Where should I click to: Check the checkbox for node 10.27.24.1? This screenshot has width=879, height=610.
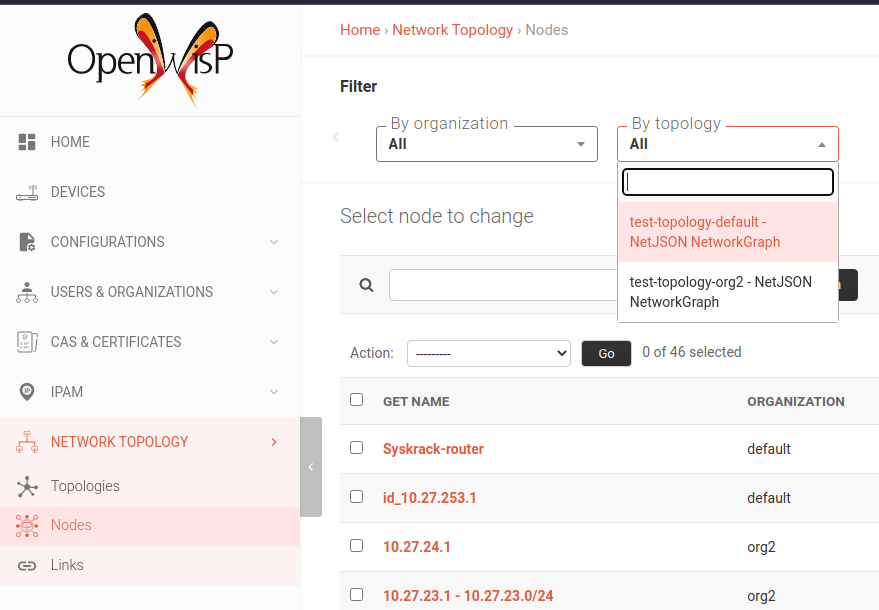pyautogui.click(x=356, y=545)
